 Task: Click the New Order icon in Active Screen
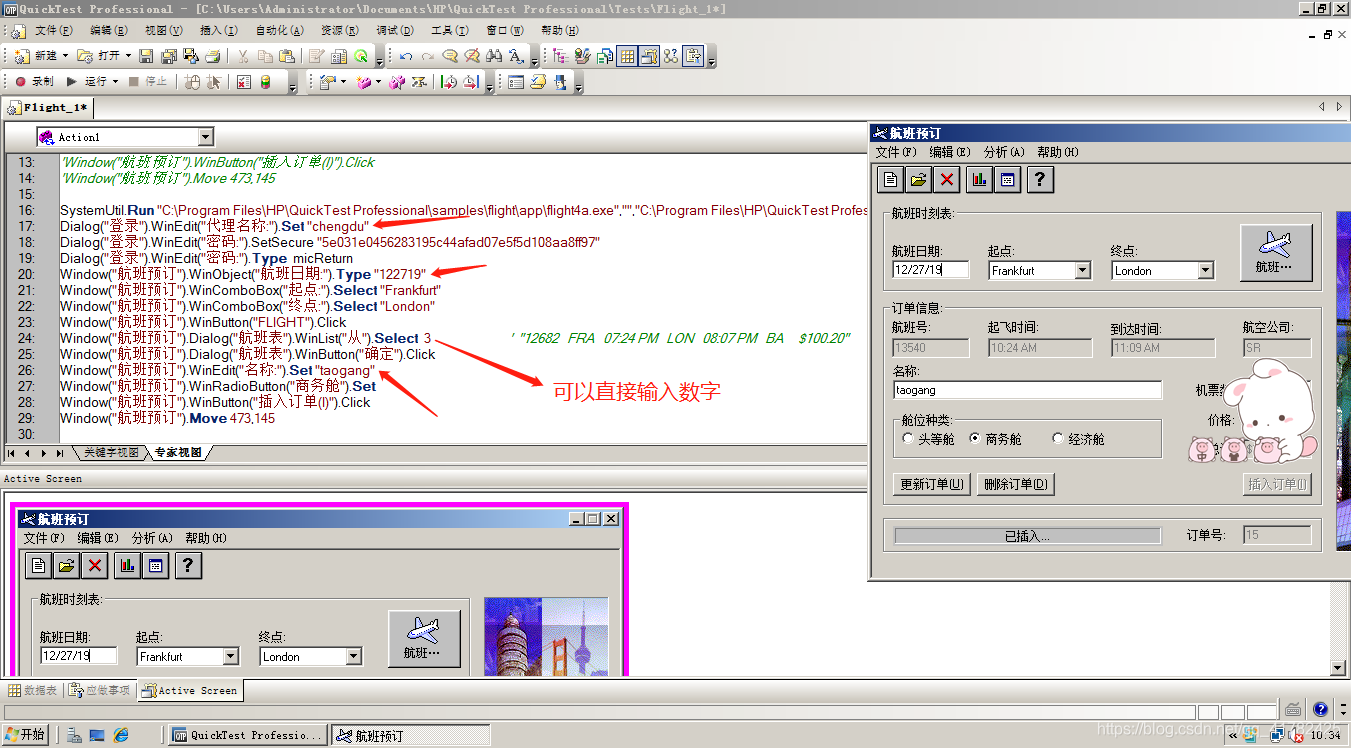click(x=38, y=566)
